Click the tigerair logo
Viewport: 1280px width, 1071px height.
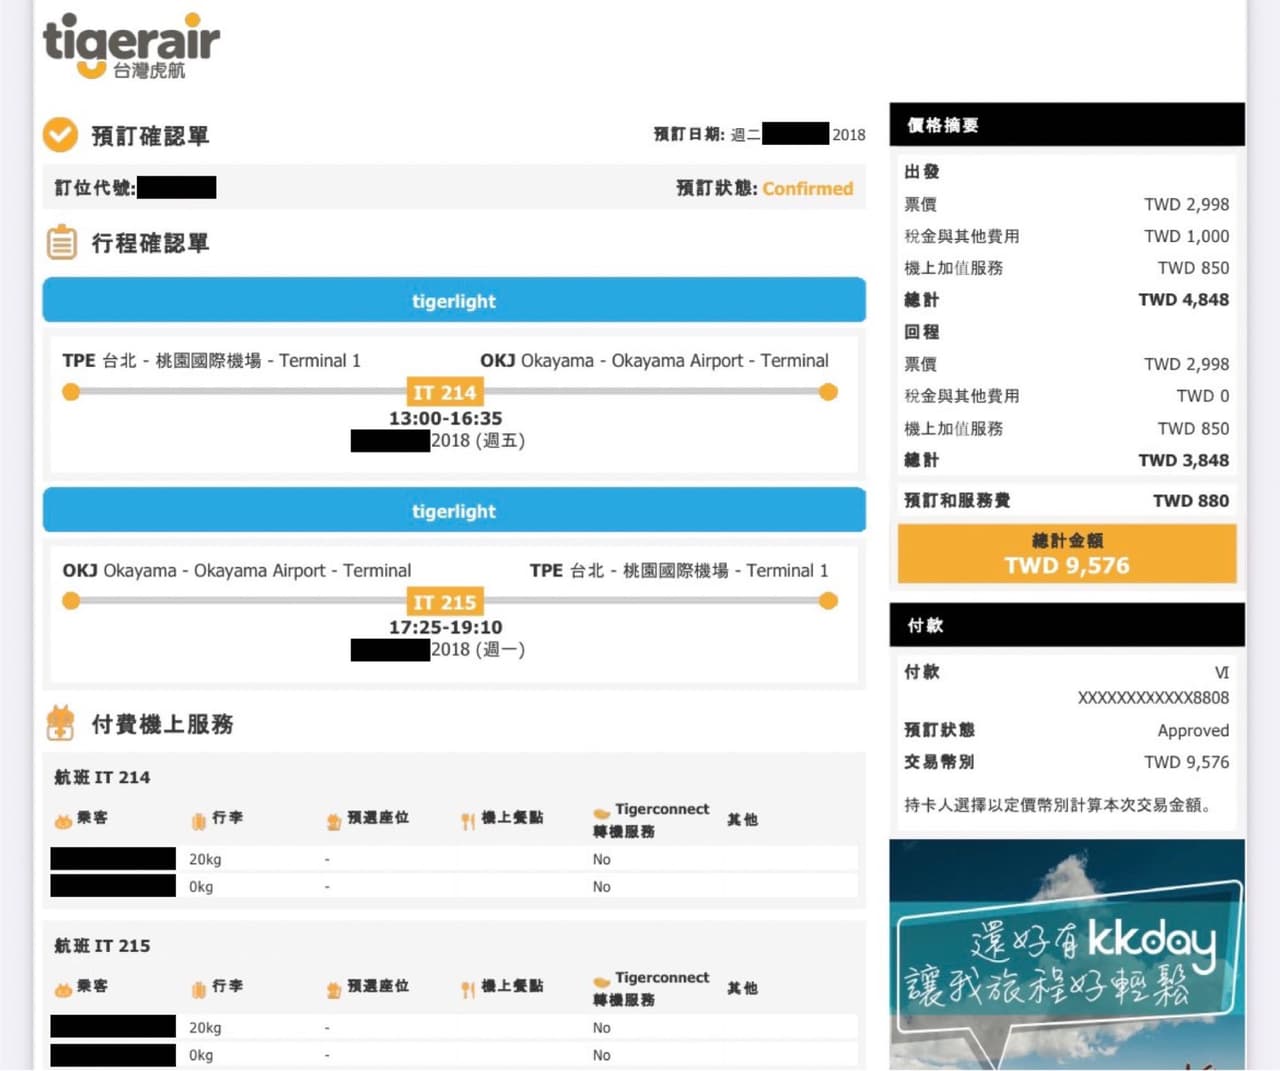(x=131, y=46)
